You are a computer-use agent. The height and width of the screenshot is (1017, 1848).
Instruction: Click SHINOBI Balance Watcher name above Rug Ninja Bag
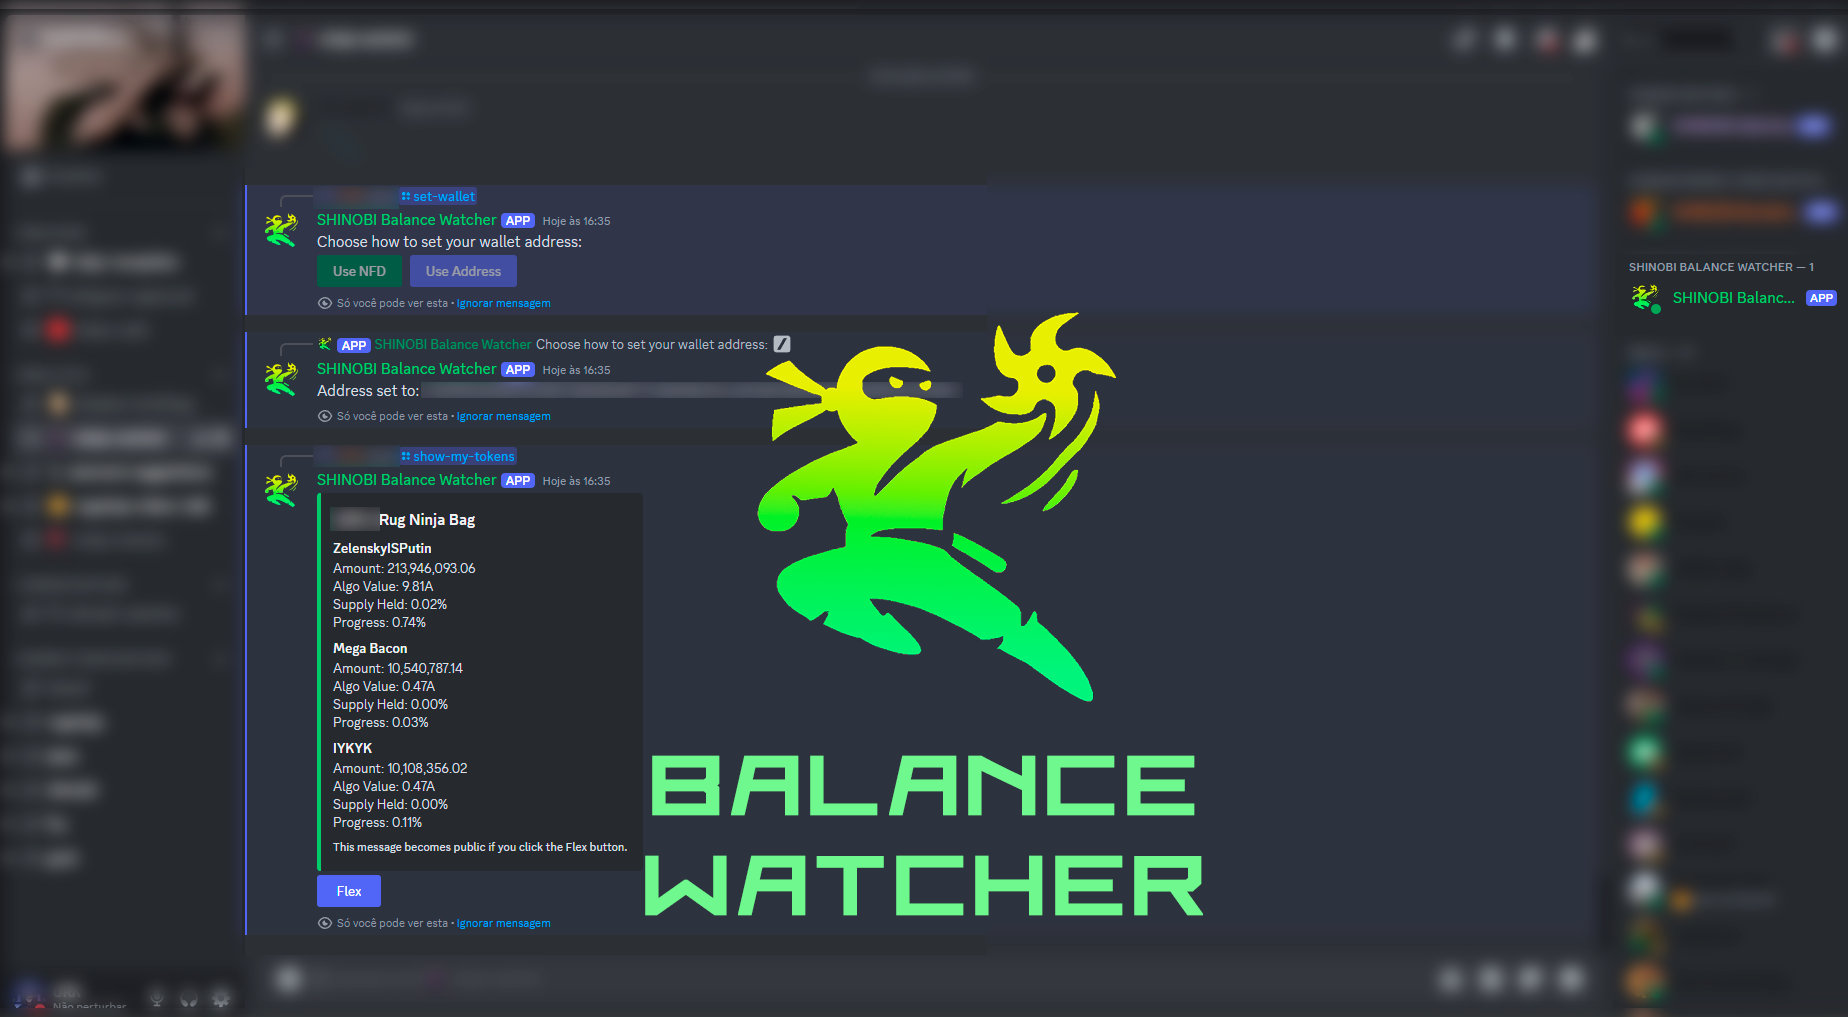point(406,480)
